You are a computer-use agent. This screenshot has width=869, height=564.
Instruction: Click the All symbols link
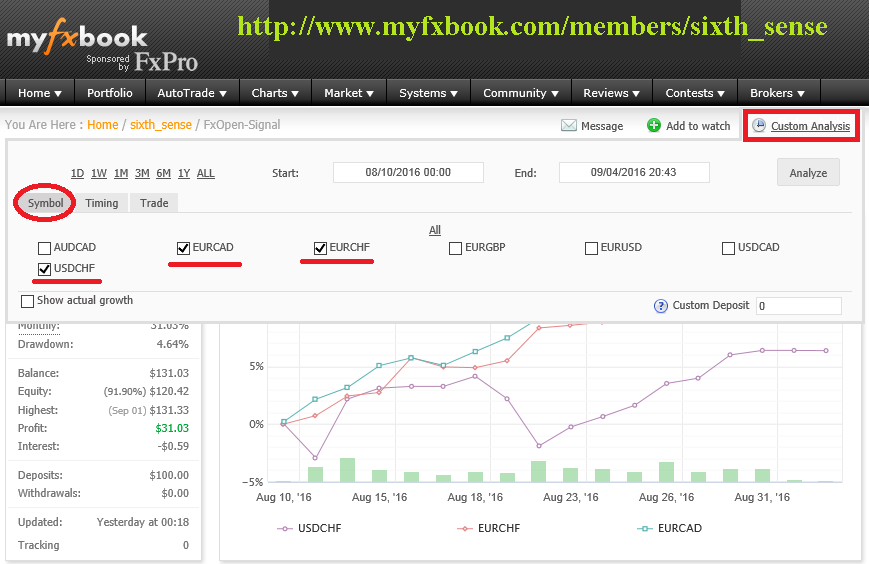[435, 230]
